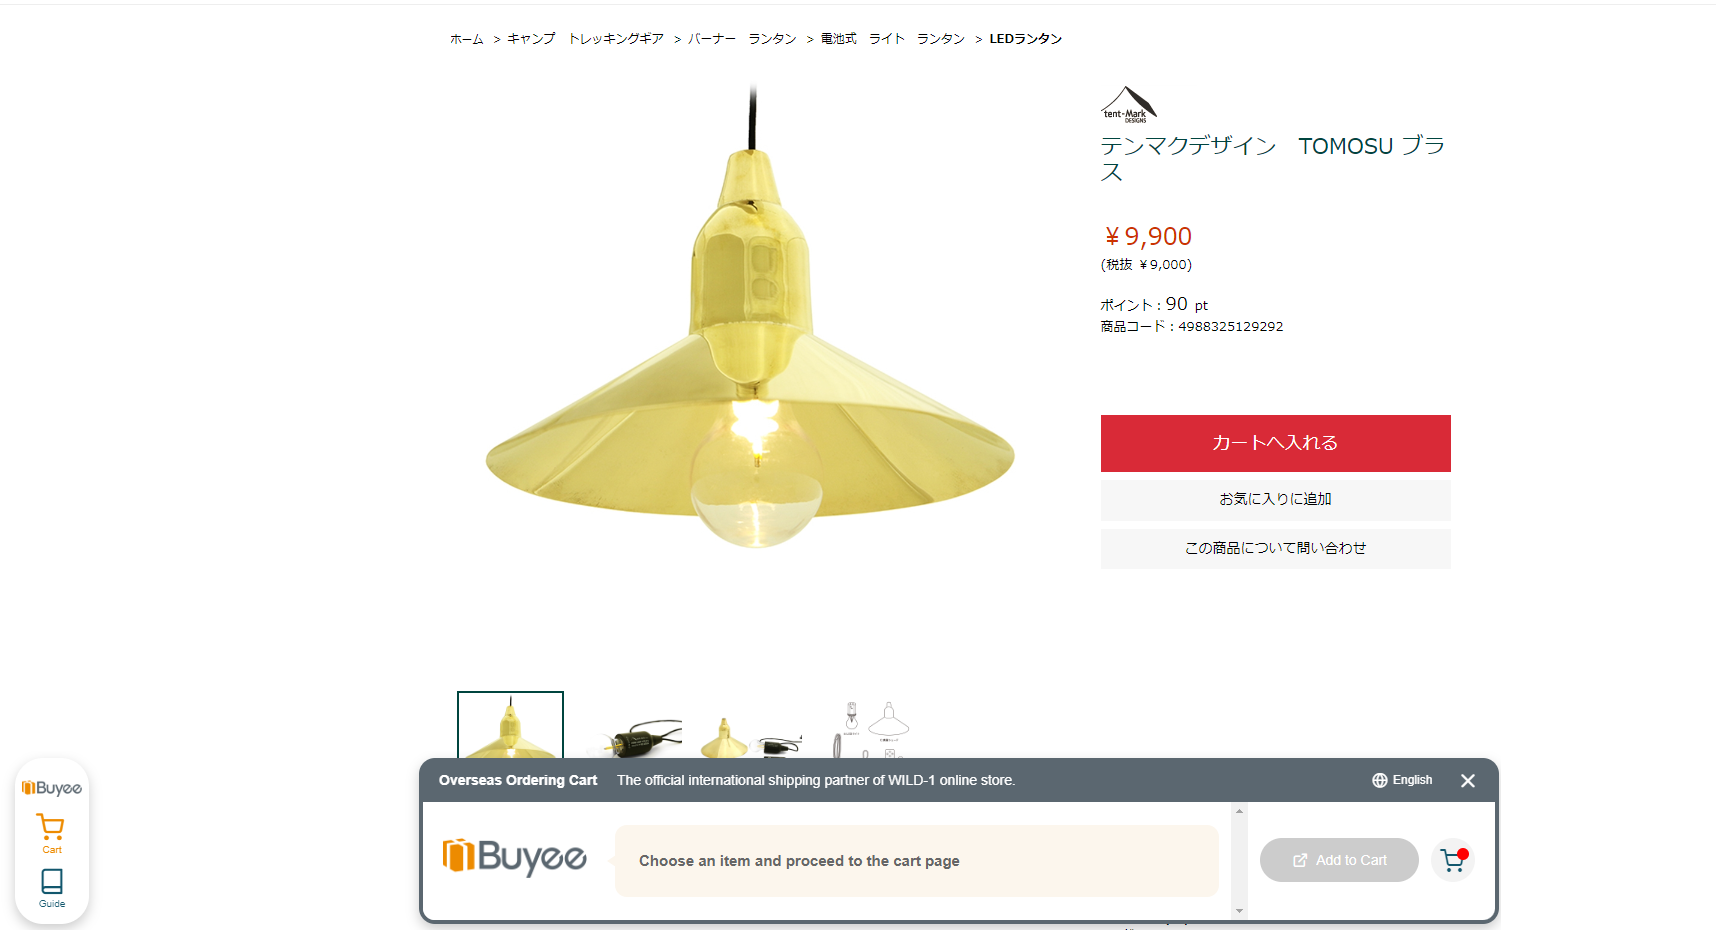Open the Buyee cart icon with red dot
The height and width of the screenshot is (930, 1716).
coord(1453,860)
